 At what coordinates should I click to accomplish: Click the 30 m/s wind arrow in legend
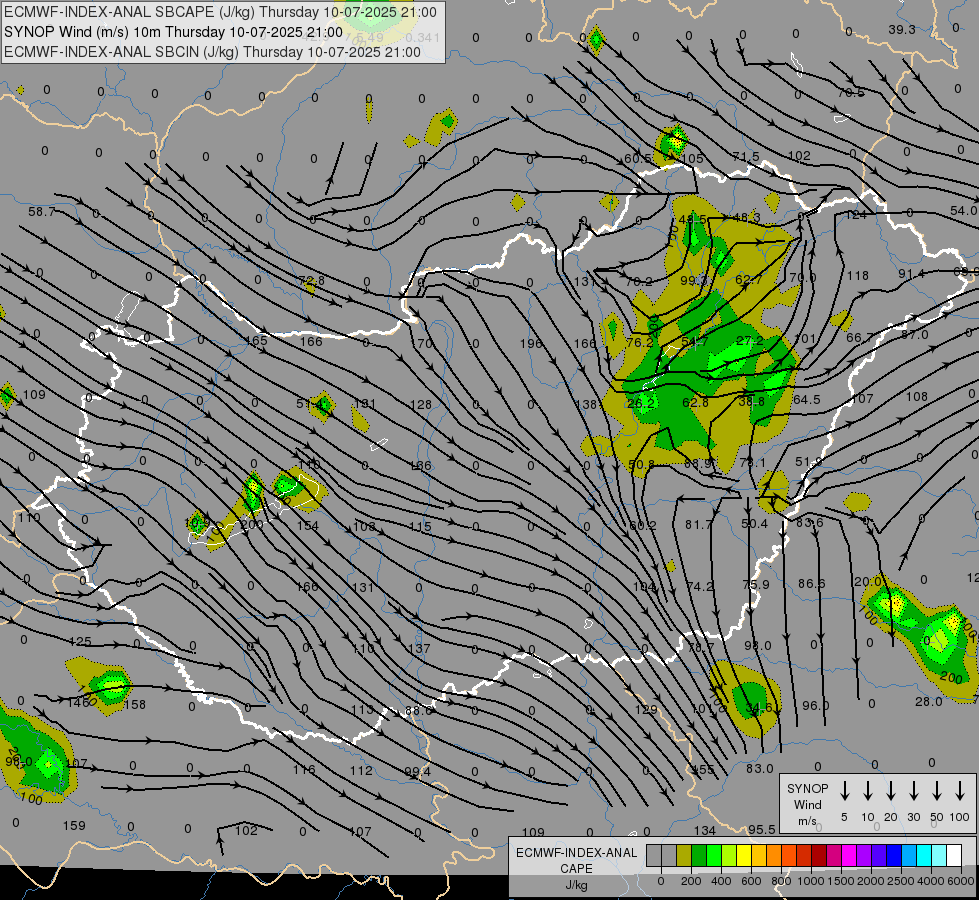coord(913,791)
